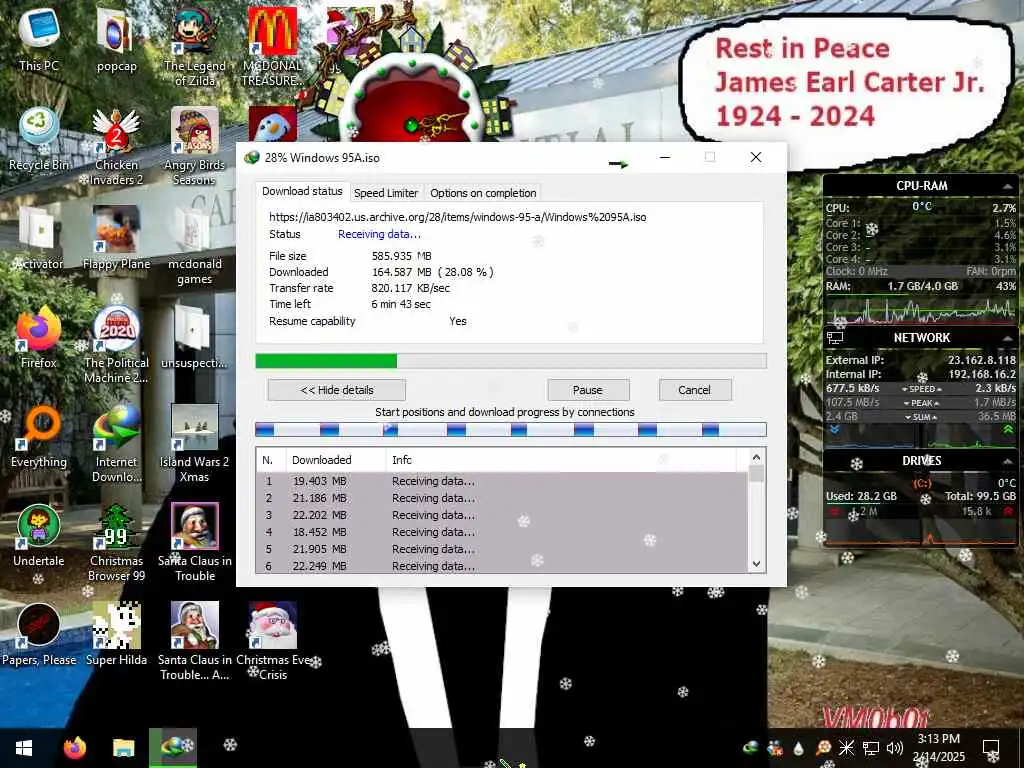1024x768 pixels.
Task: Click the IDM taskbar button
Action: pyautogui.click(x=172, y=748)
